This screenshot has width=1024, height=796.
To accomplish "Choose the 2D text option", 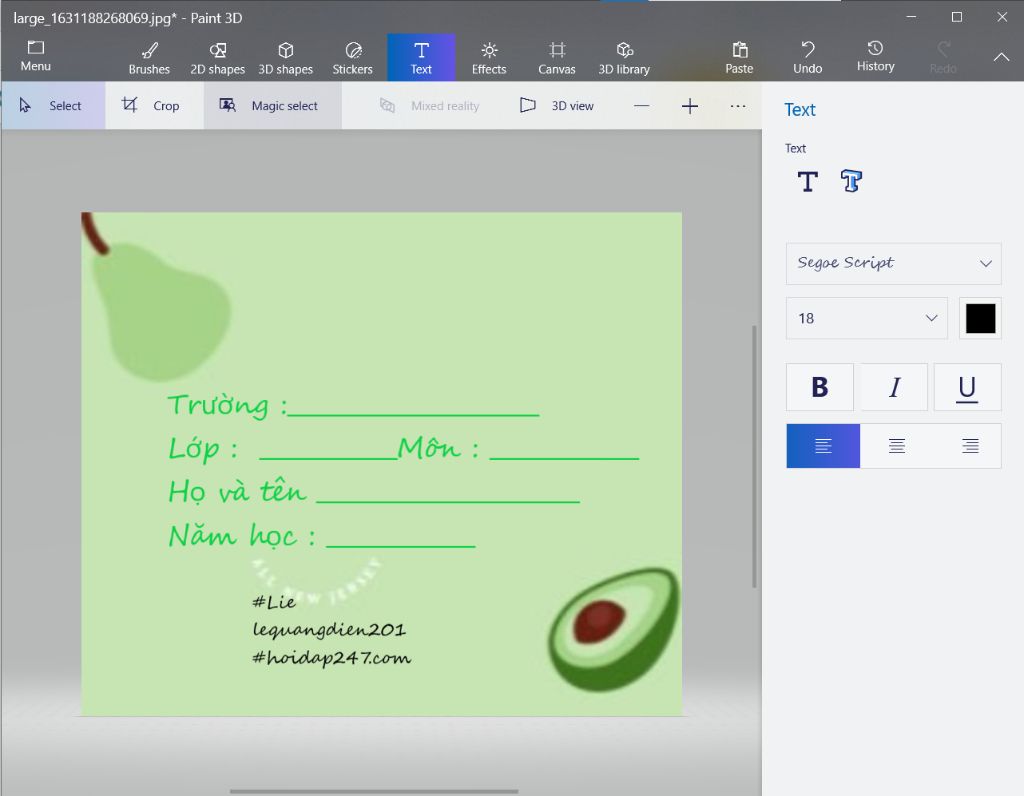I will coord(808,182).
